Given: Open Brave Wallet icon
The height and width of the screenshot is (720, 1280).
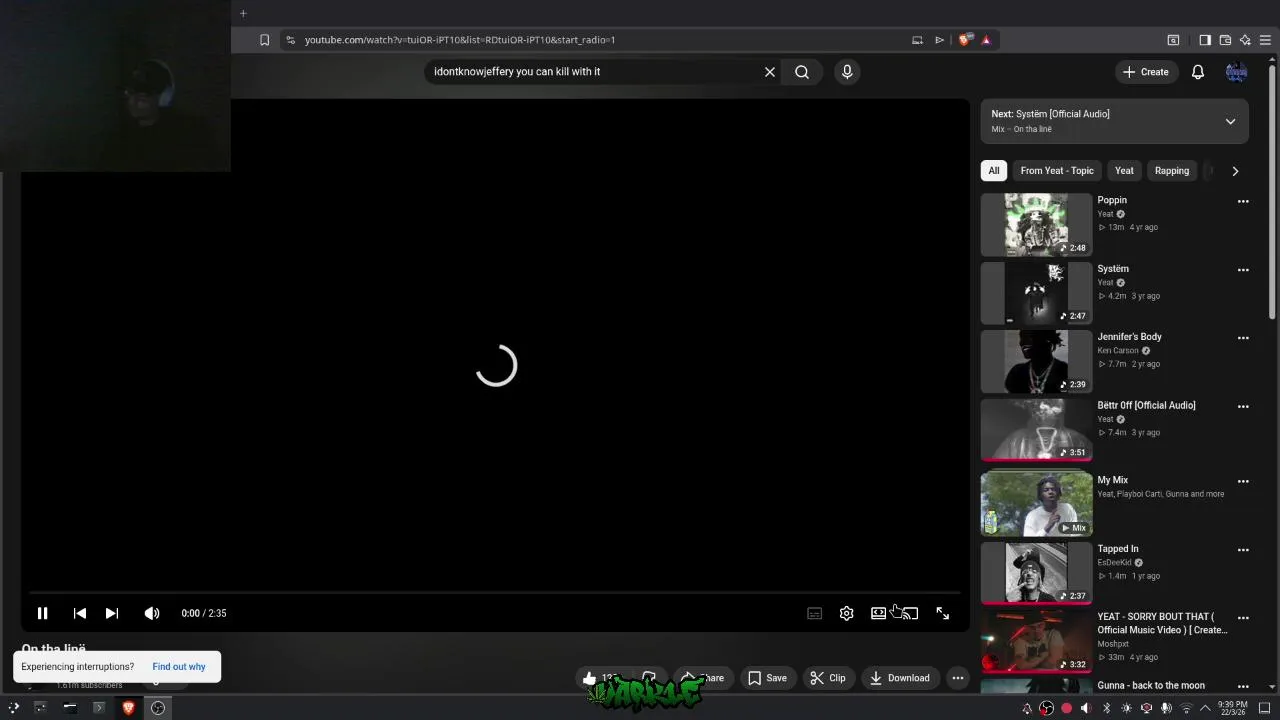Looking at the screenshot, I should (1225, 40).
